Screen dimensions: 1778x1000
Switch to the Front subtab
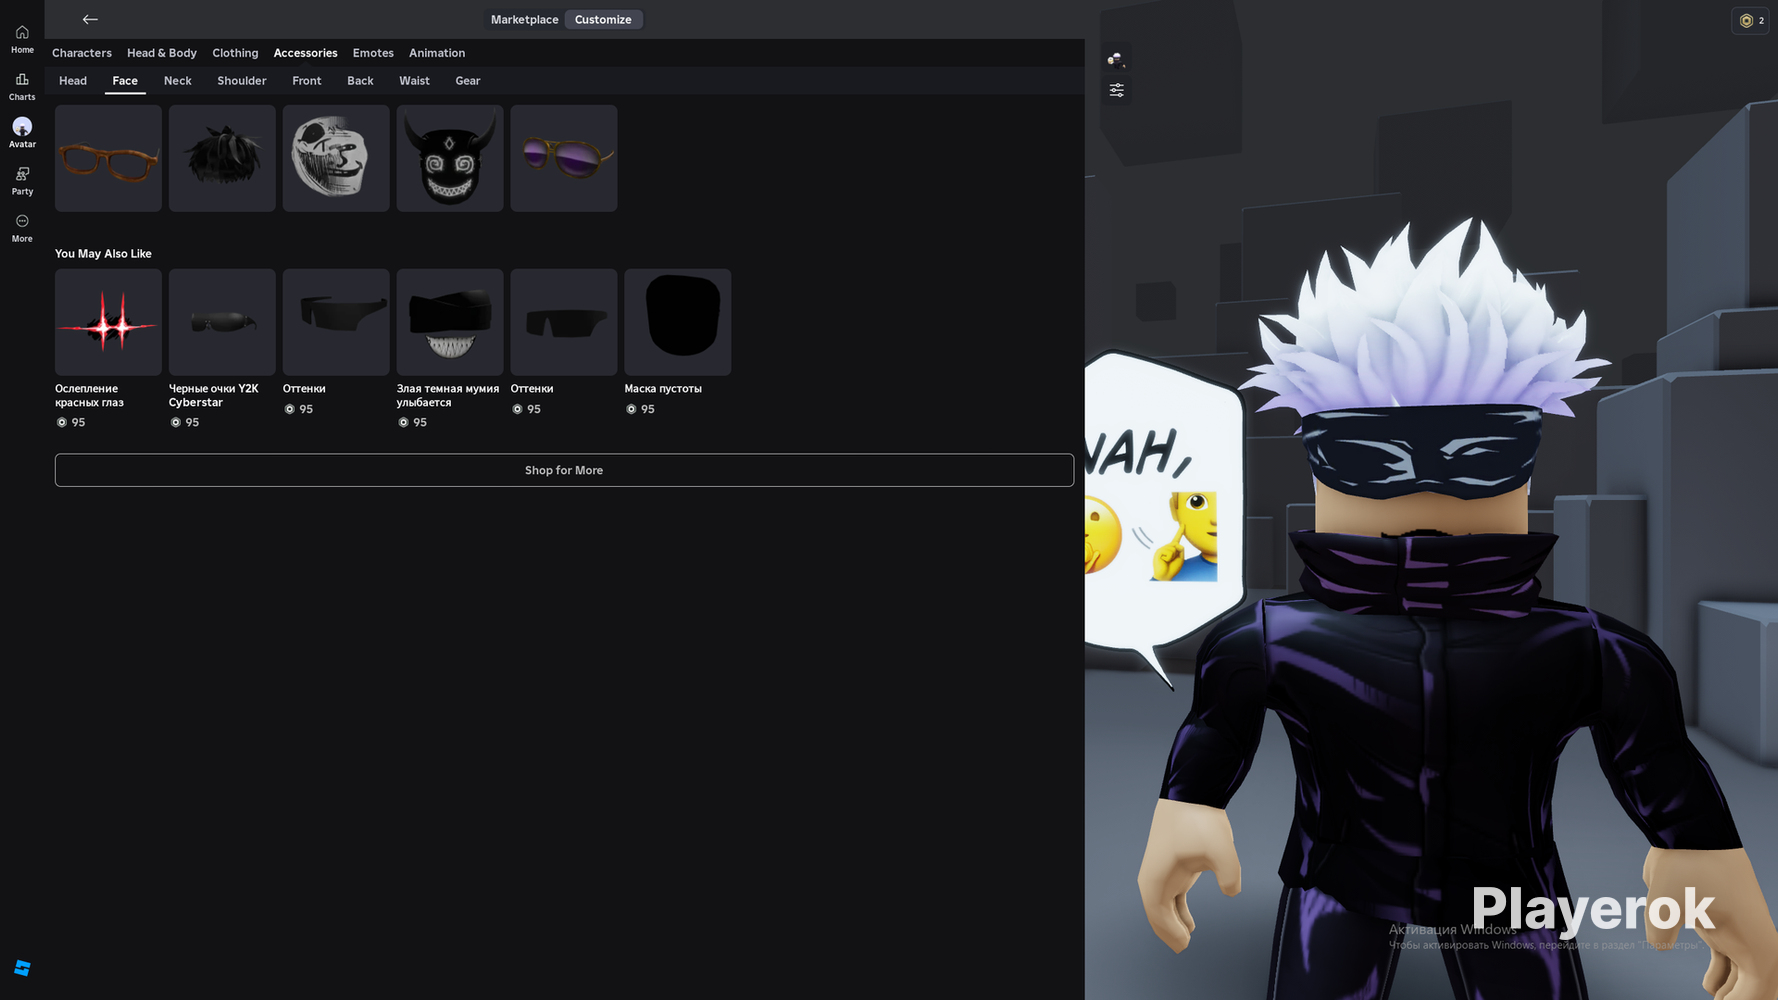(307, 81)
